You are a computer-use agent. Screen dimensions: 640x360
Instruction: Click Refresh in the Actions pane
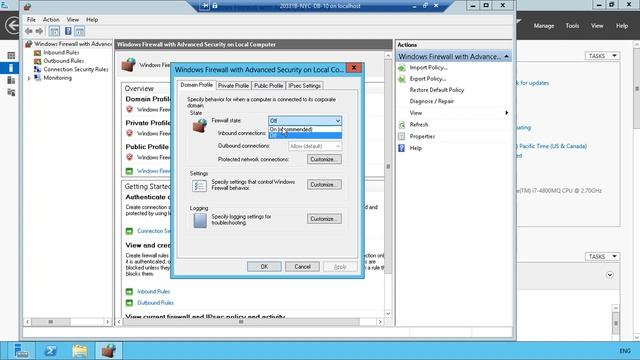click(x=419, y=124)
